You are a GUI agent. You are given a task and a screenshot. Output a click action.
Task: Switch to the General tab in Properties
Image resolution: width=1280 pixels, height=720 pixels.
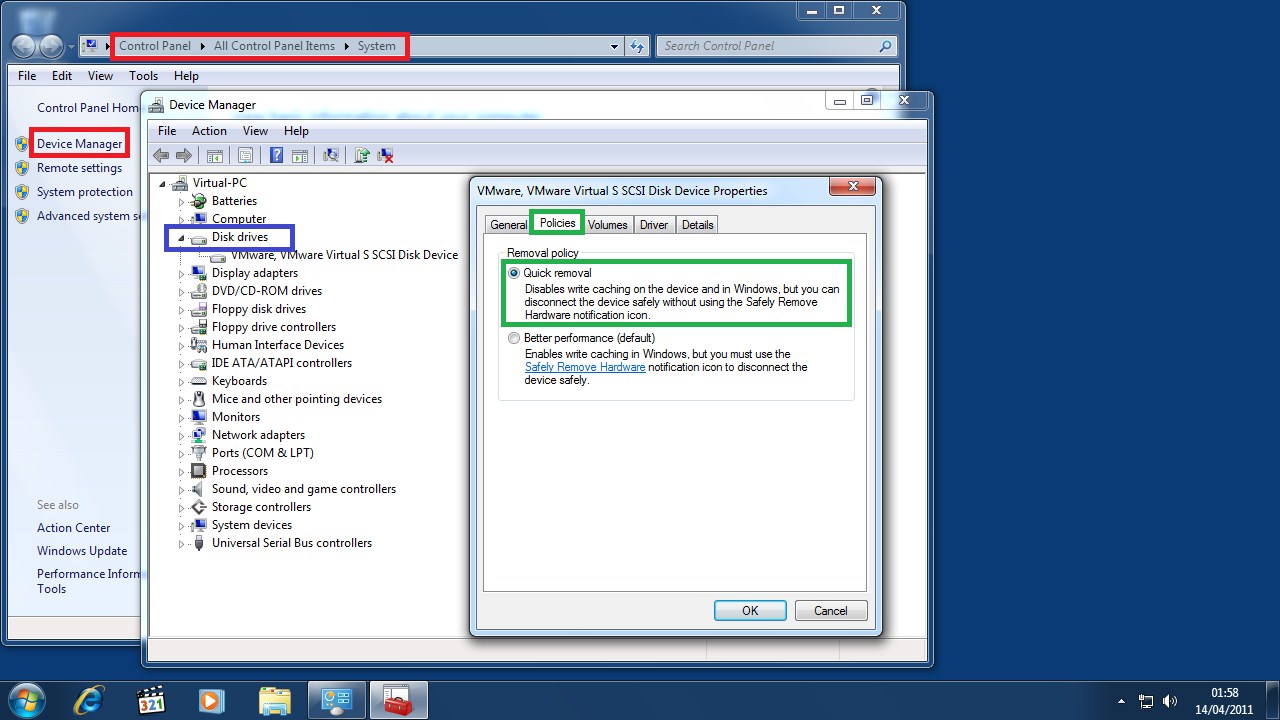pos(508,225)
